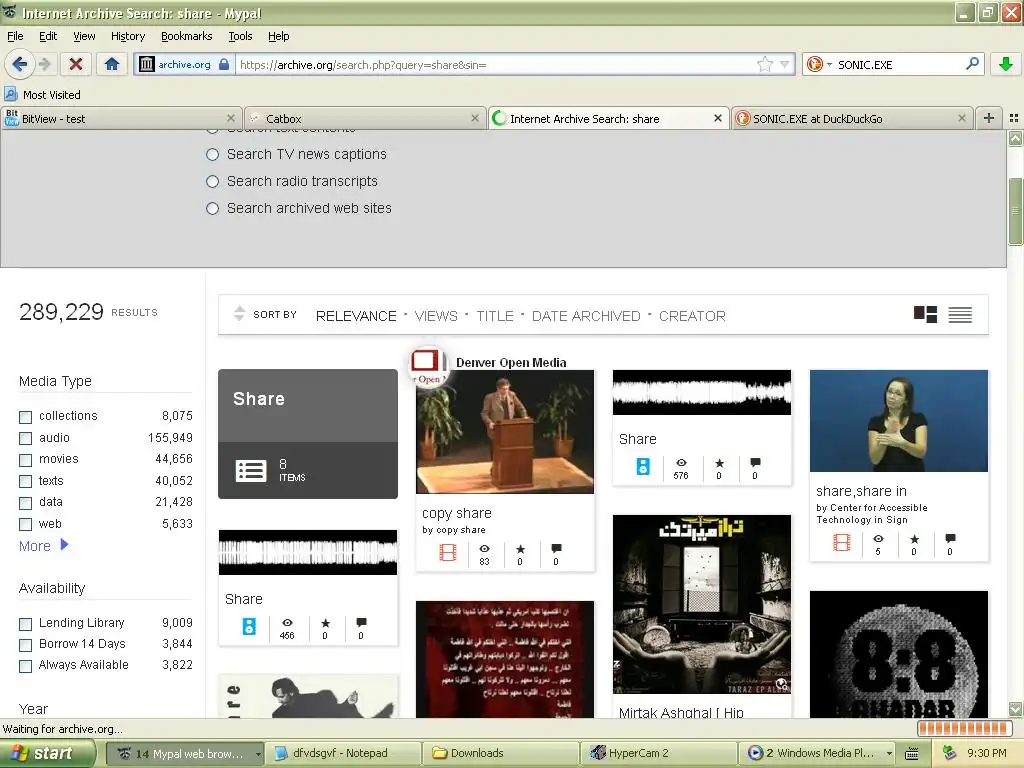Open the green Downloads arrow
Image resolution: width=1024 pixels, height=768 pixels.
click(x=1006, y=64)
